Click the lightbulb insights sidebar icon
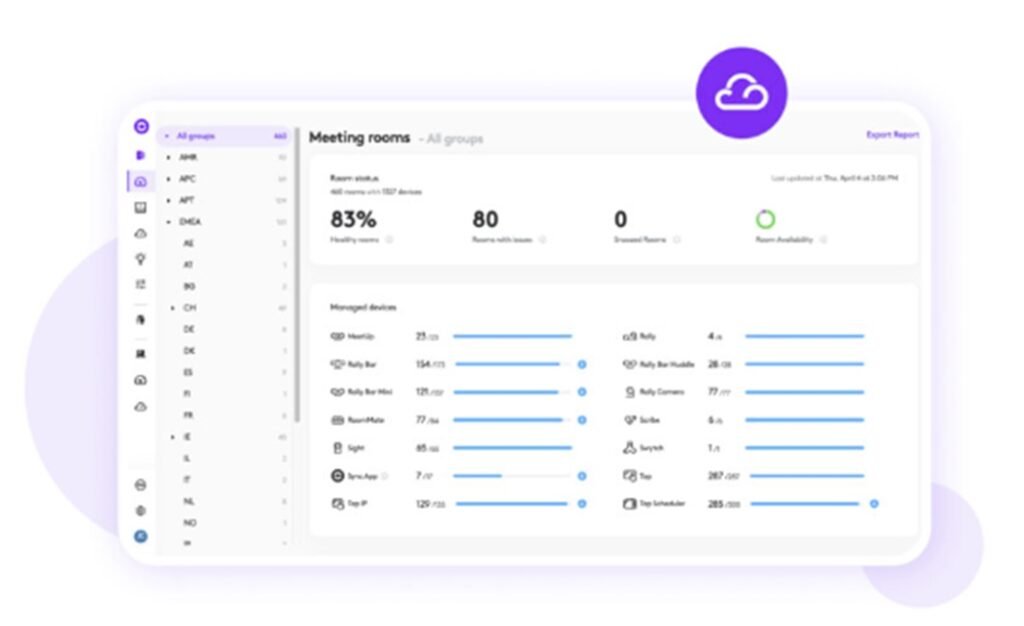 click(x=140, y=259)
